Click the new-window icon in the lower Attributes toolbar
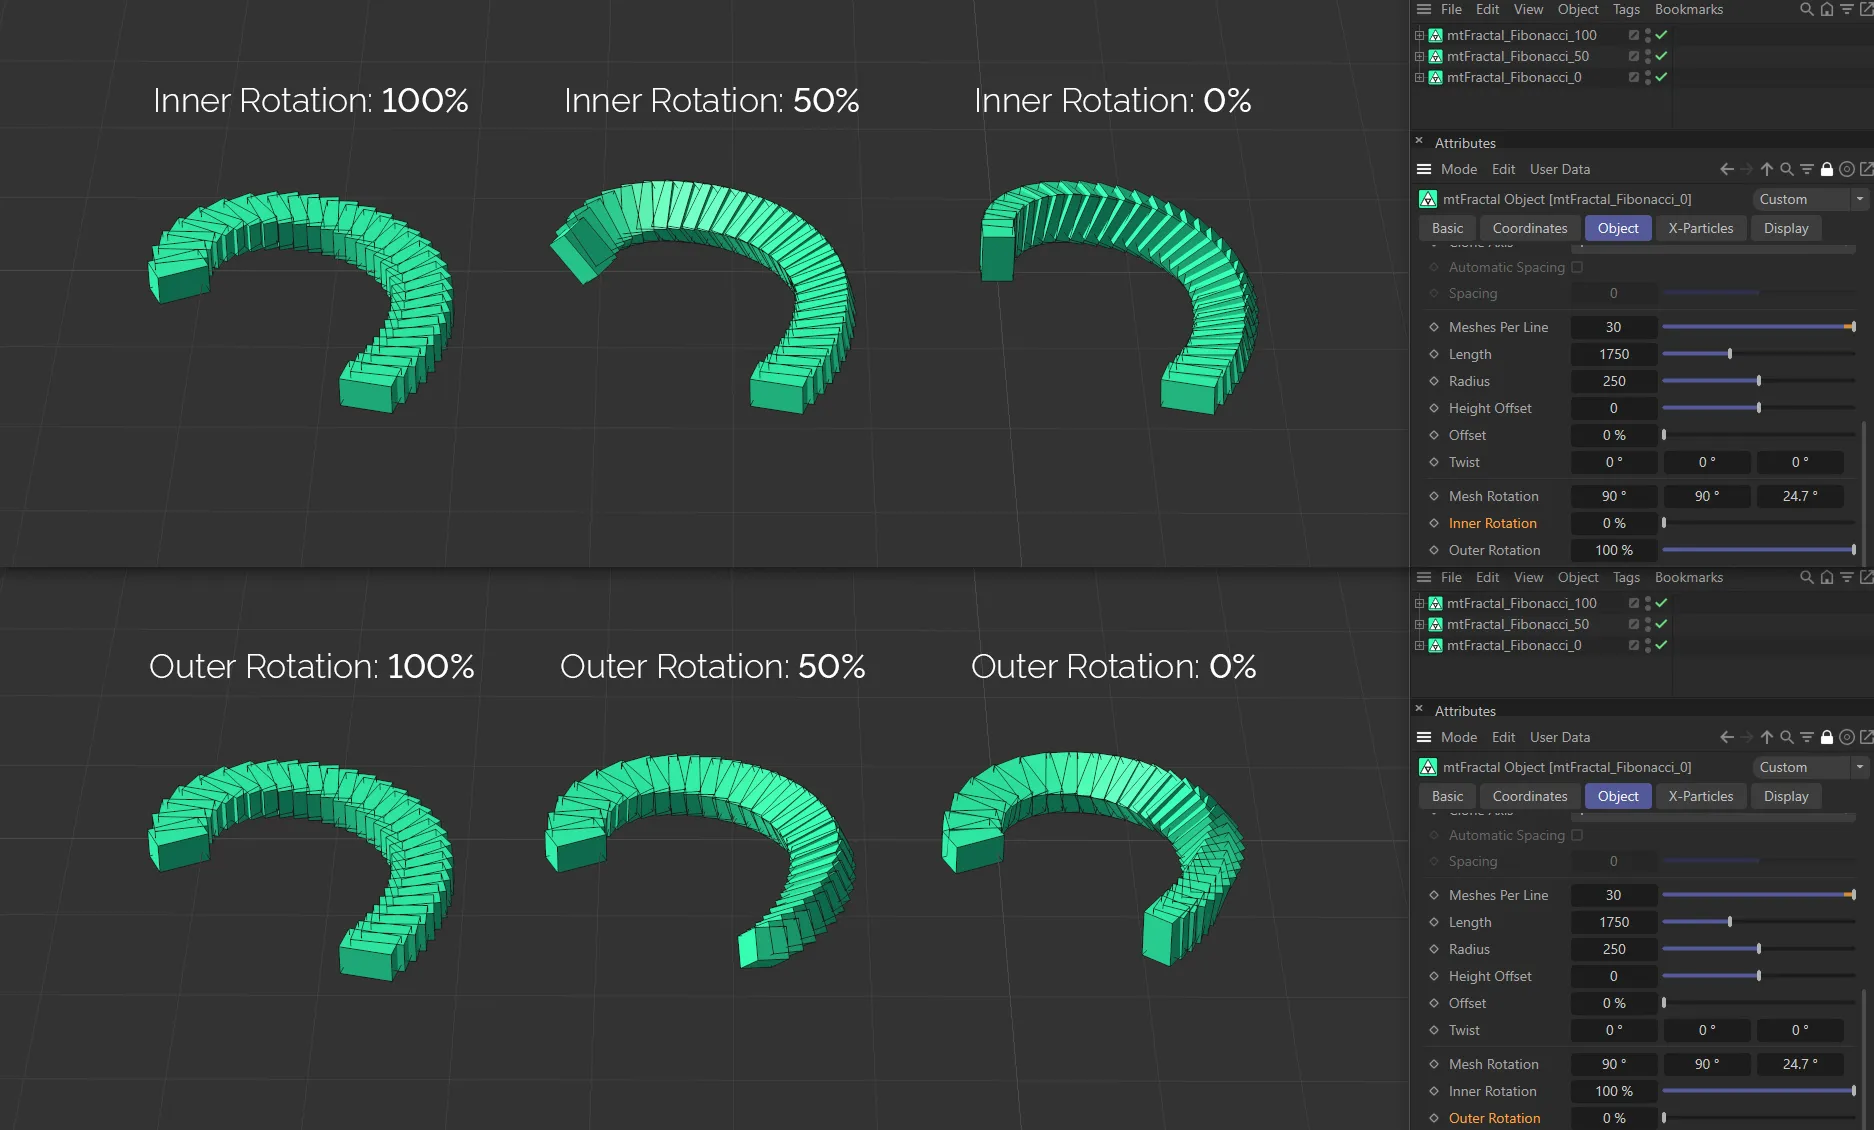The width and height of the screenshot is (1874, 1130). [1866, 737]
